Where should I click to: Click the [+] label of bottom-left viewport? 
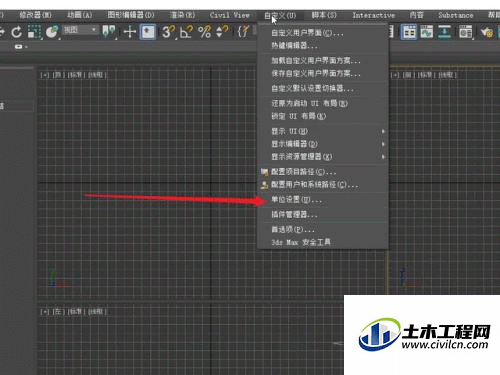45,312
